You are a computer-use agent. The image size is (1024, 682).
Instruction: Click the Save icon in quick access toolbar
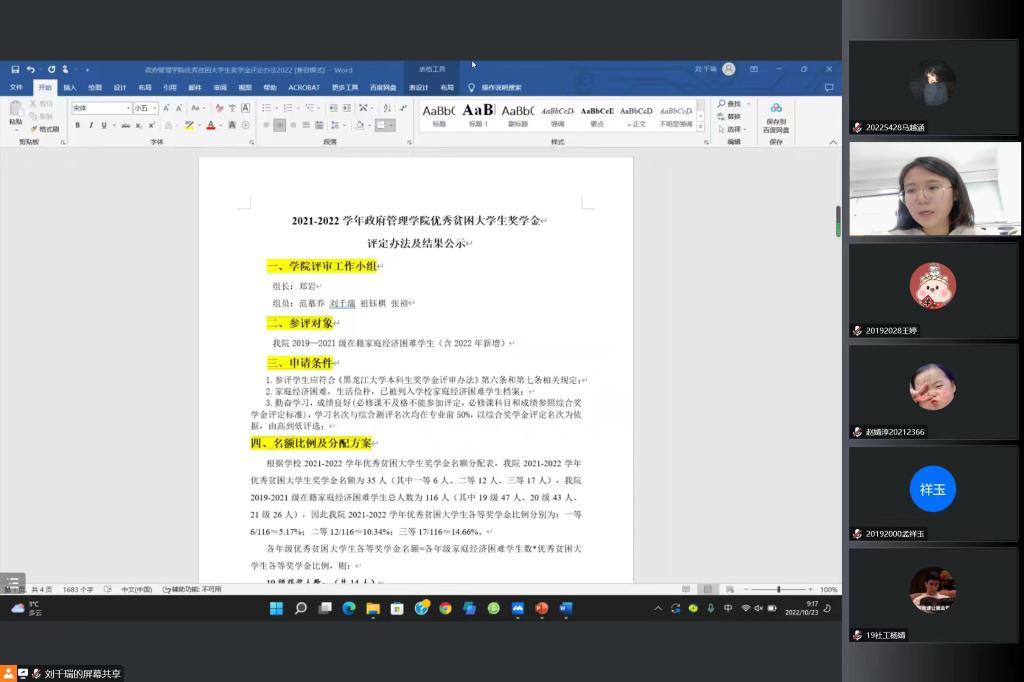pyautogui.click(x=15, y=70)
